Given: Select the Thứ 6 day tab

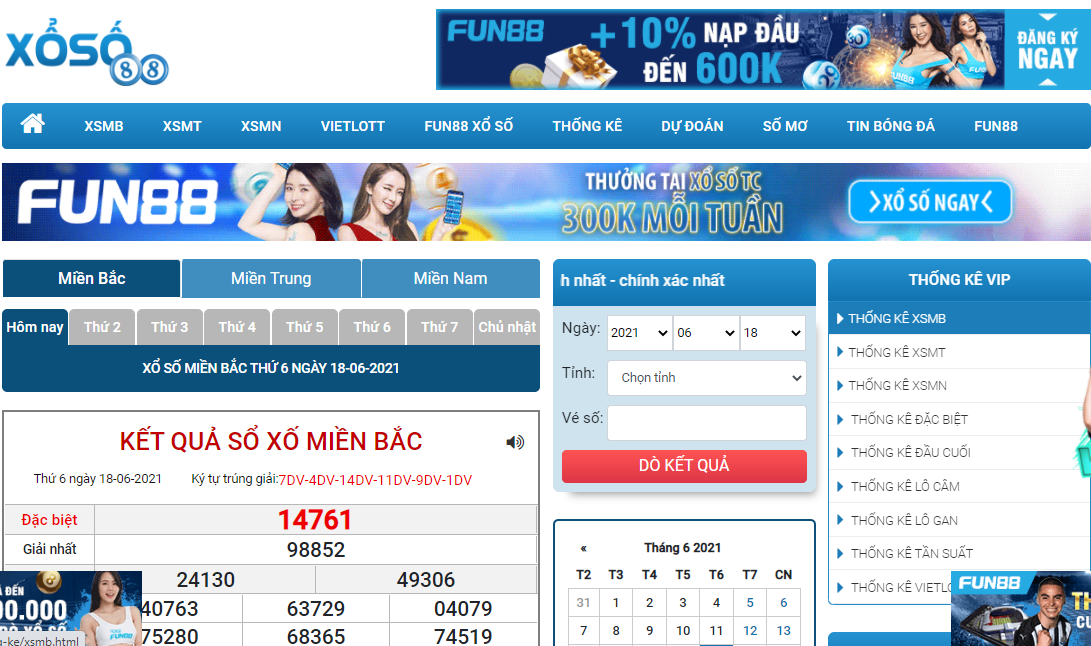Looking at the screenshot, I should click(372, 327).
